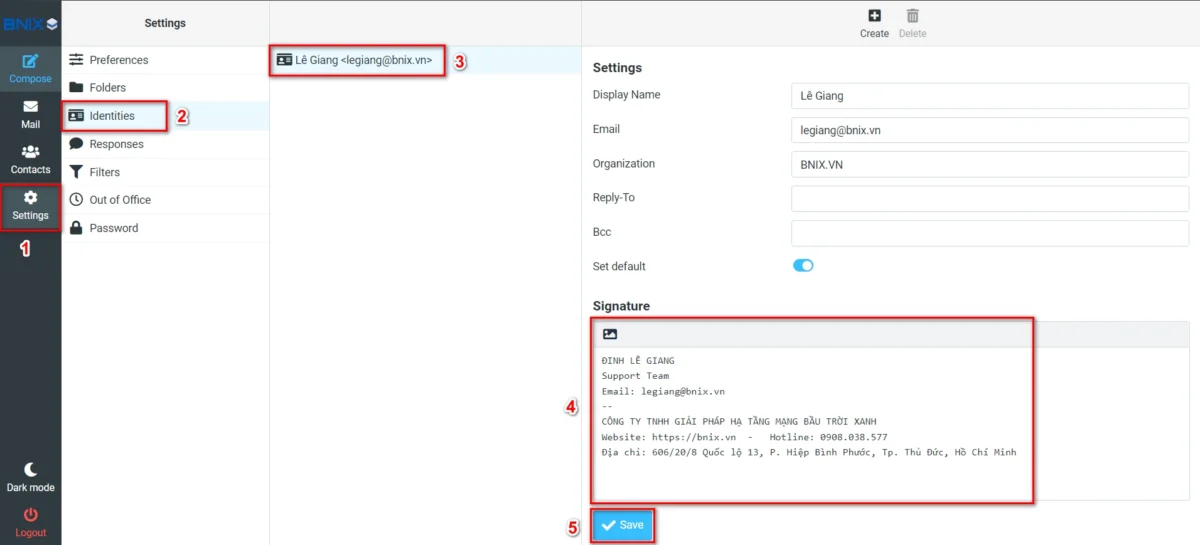1200x545 pixels.
Task: Open the Folders settings
Action: pos(166,88)
